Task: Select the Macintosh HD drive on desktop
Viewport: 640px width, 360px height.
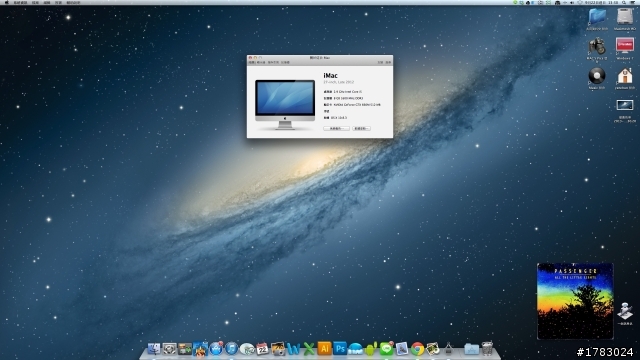Action: point(625,17)
